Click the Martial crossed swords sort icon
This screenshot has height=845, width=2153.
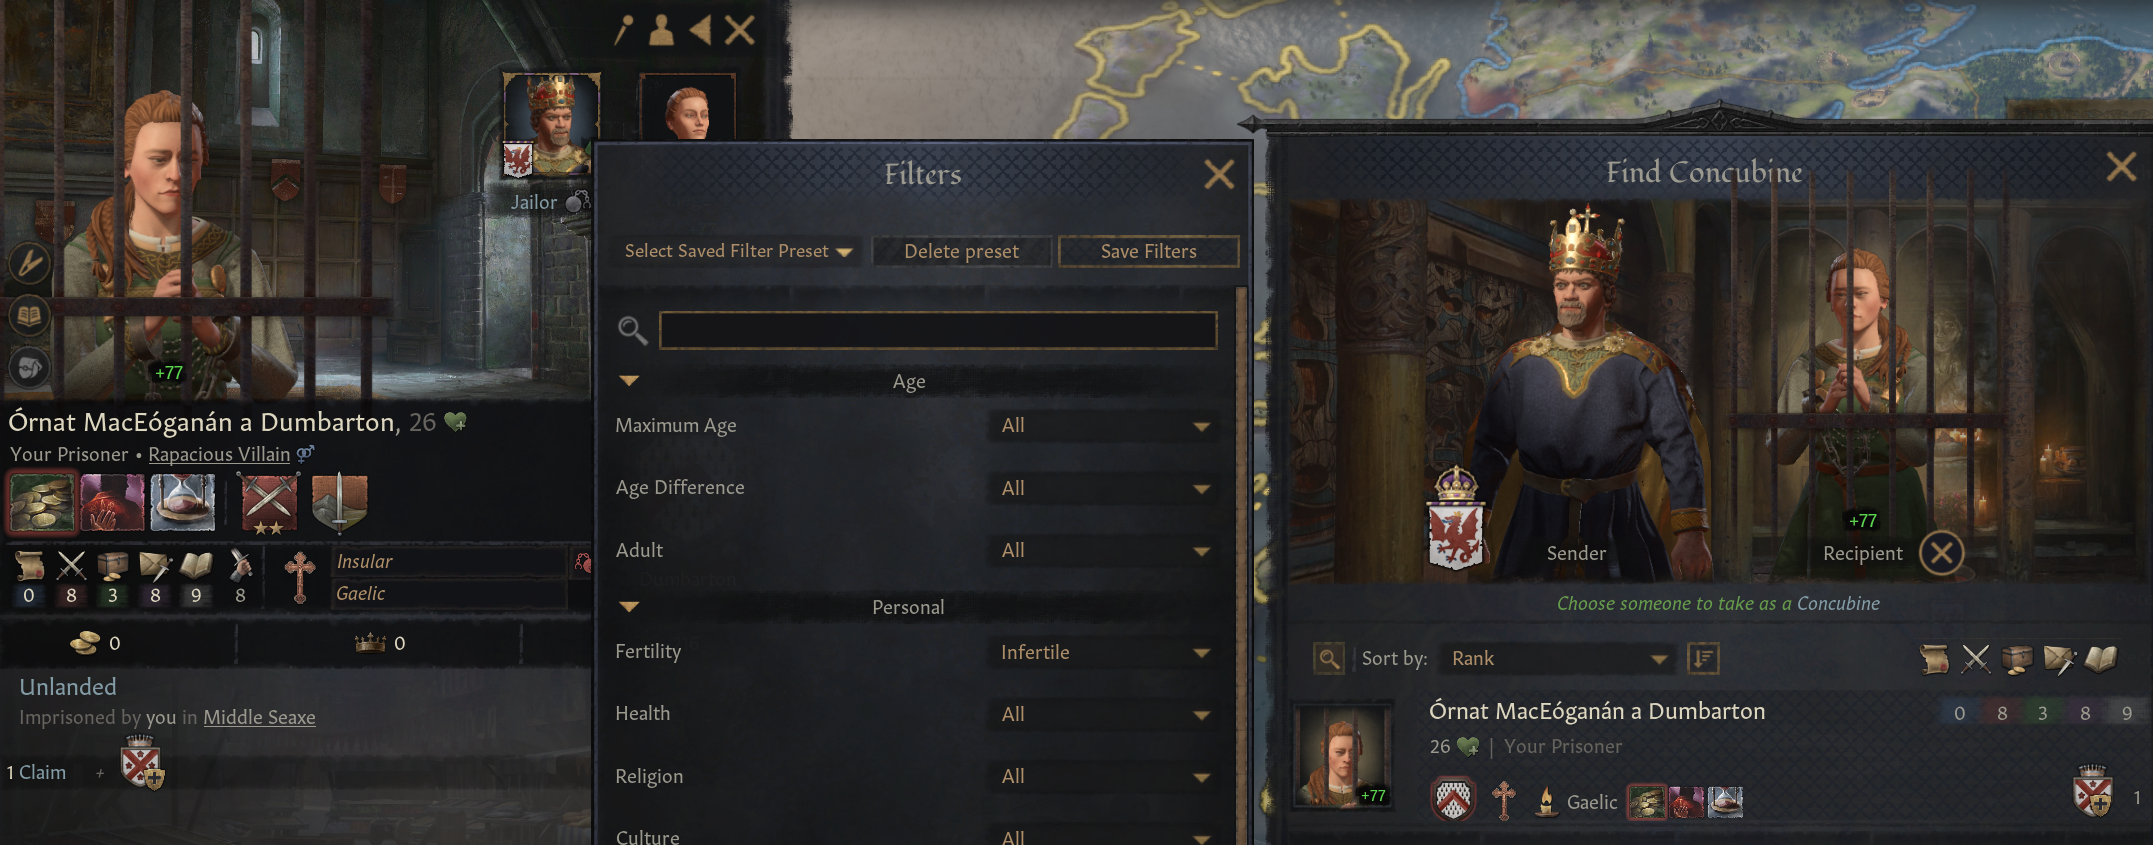1975,658
